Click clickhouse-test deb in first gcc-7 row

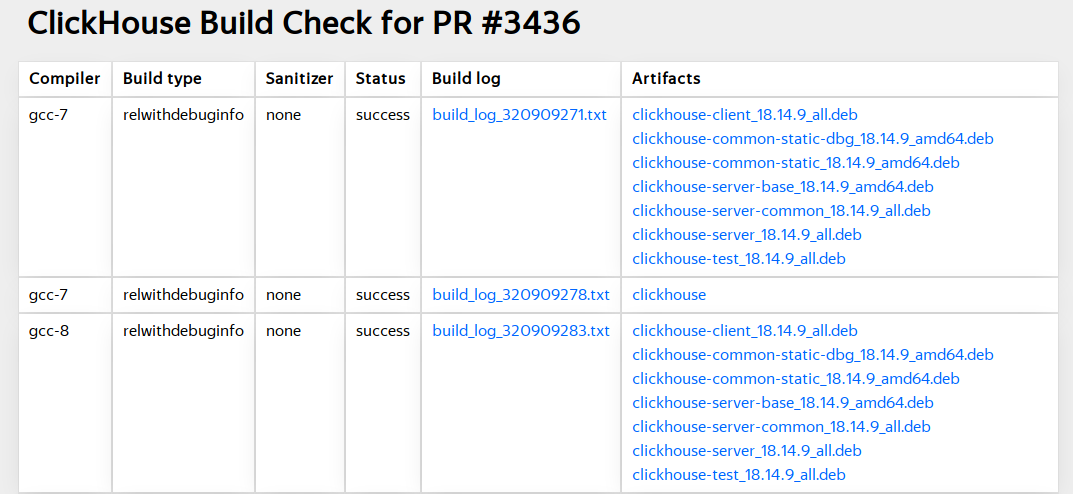click(x=738, y=259)
